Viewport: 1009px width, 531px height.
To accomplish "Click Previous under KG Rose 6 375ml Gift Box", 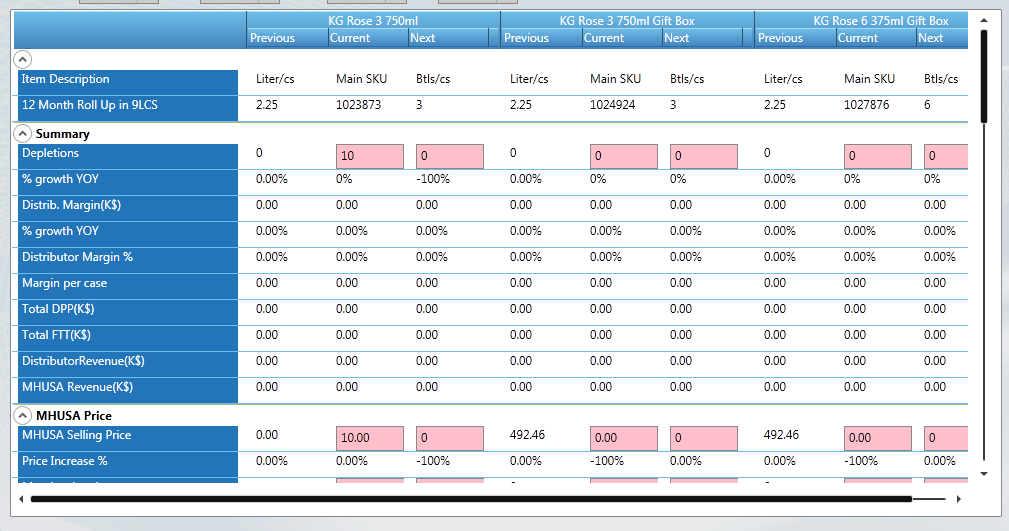I will 795,38.
